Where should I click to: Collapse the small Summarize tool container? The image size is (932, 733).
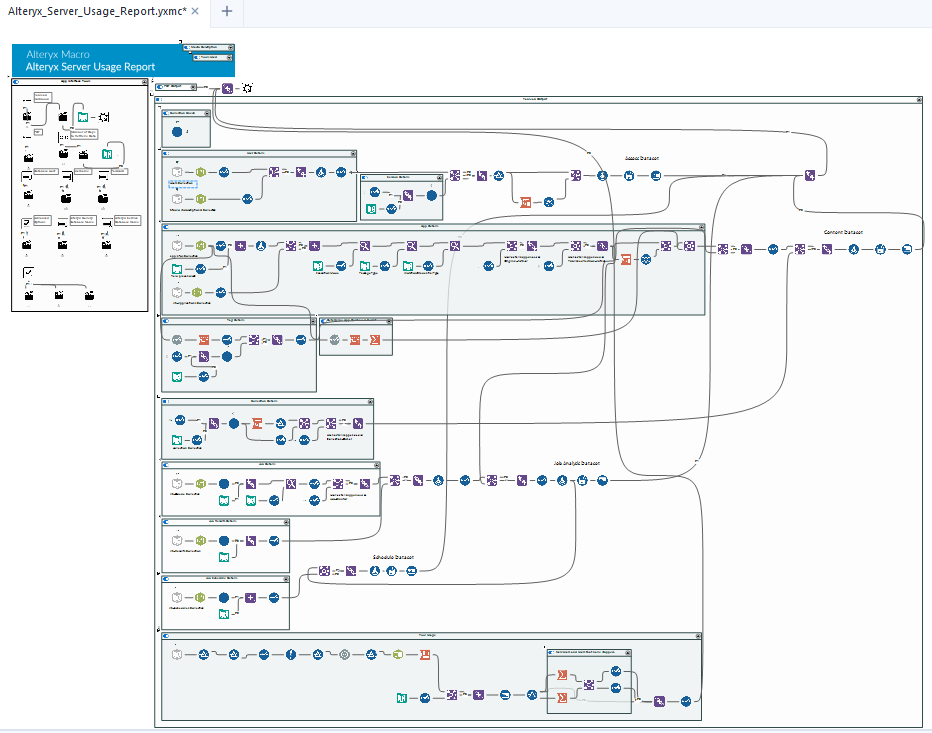click(389, 321)
